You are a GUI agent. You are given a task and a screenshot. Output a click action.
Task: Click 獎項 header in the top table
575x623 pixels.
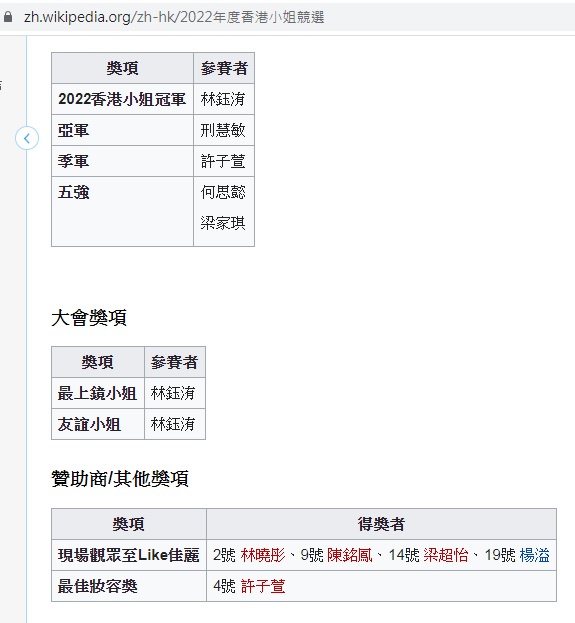tap(122, 68)
